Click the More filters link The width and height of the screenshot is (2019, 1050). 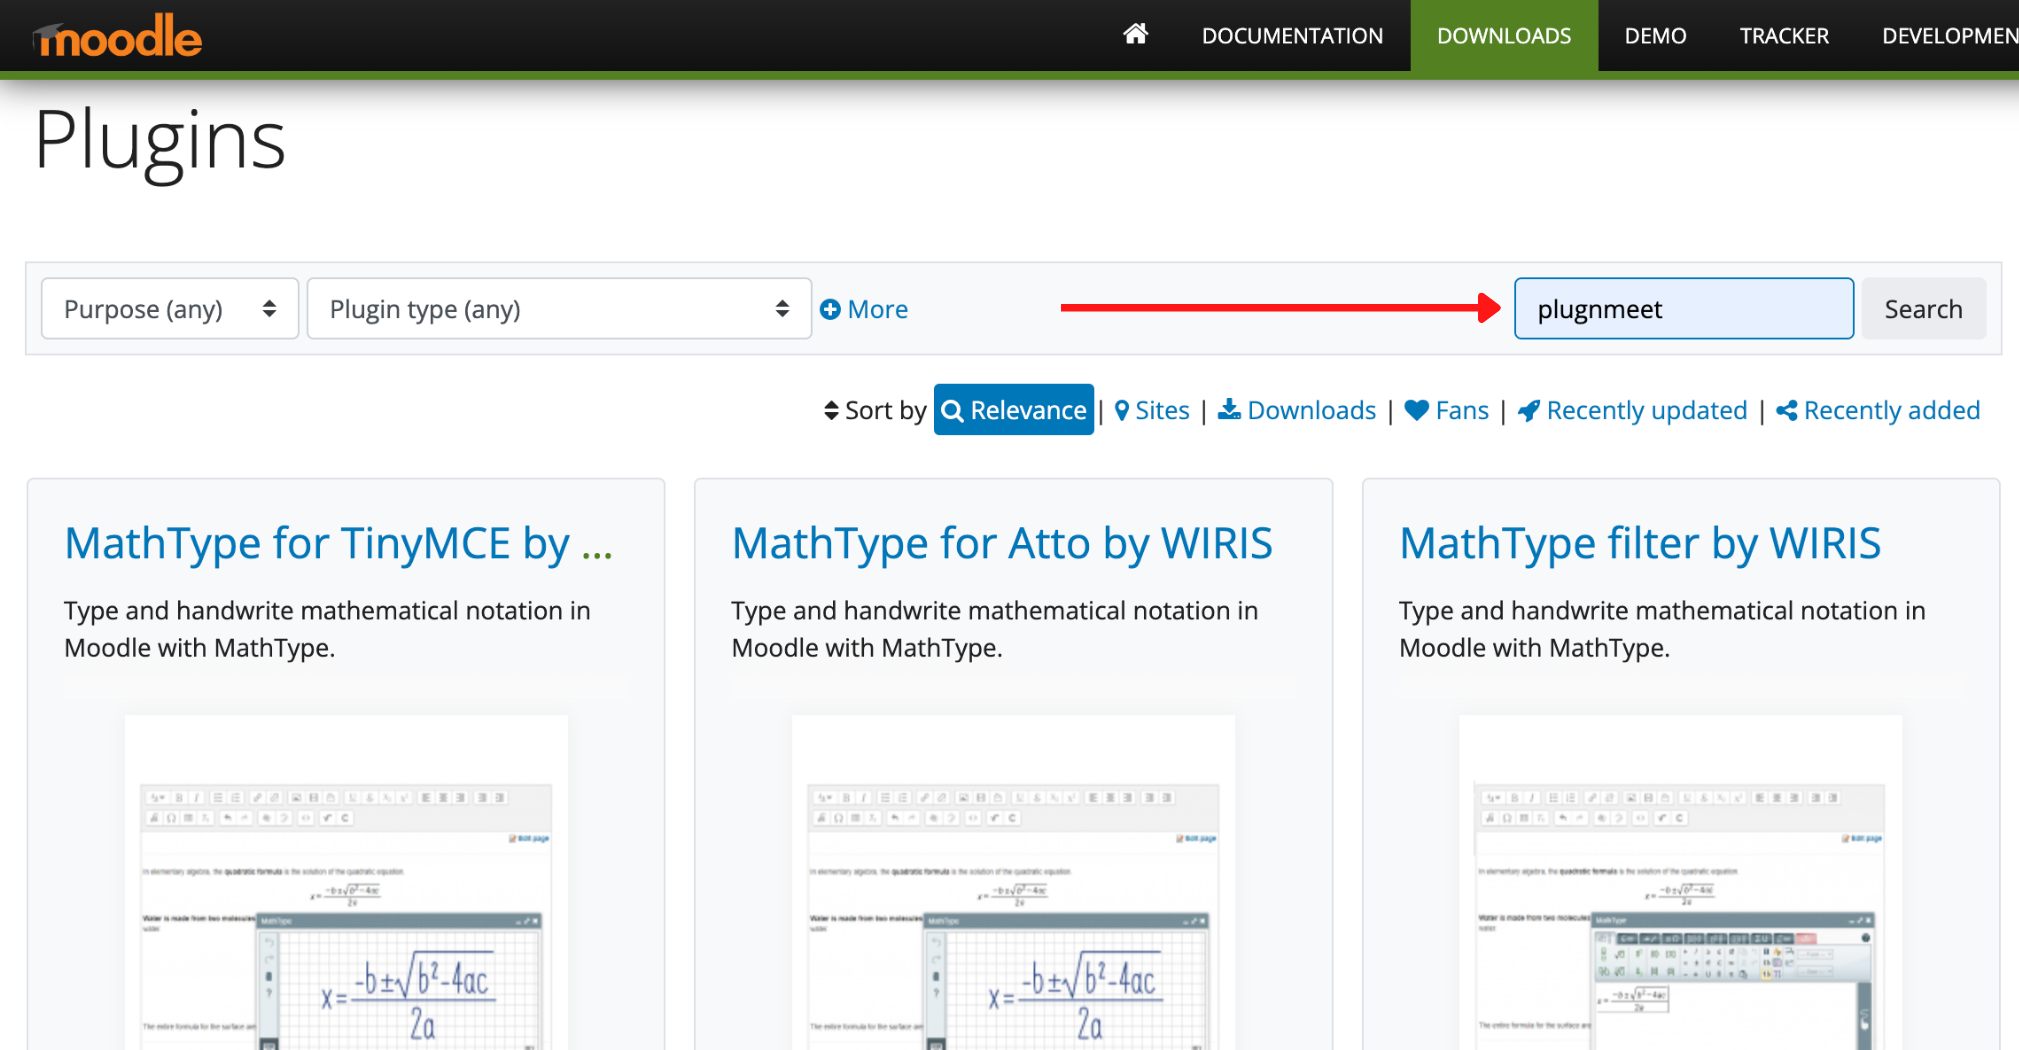(x=864, y=310)
